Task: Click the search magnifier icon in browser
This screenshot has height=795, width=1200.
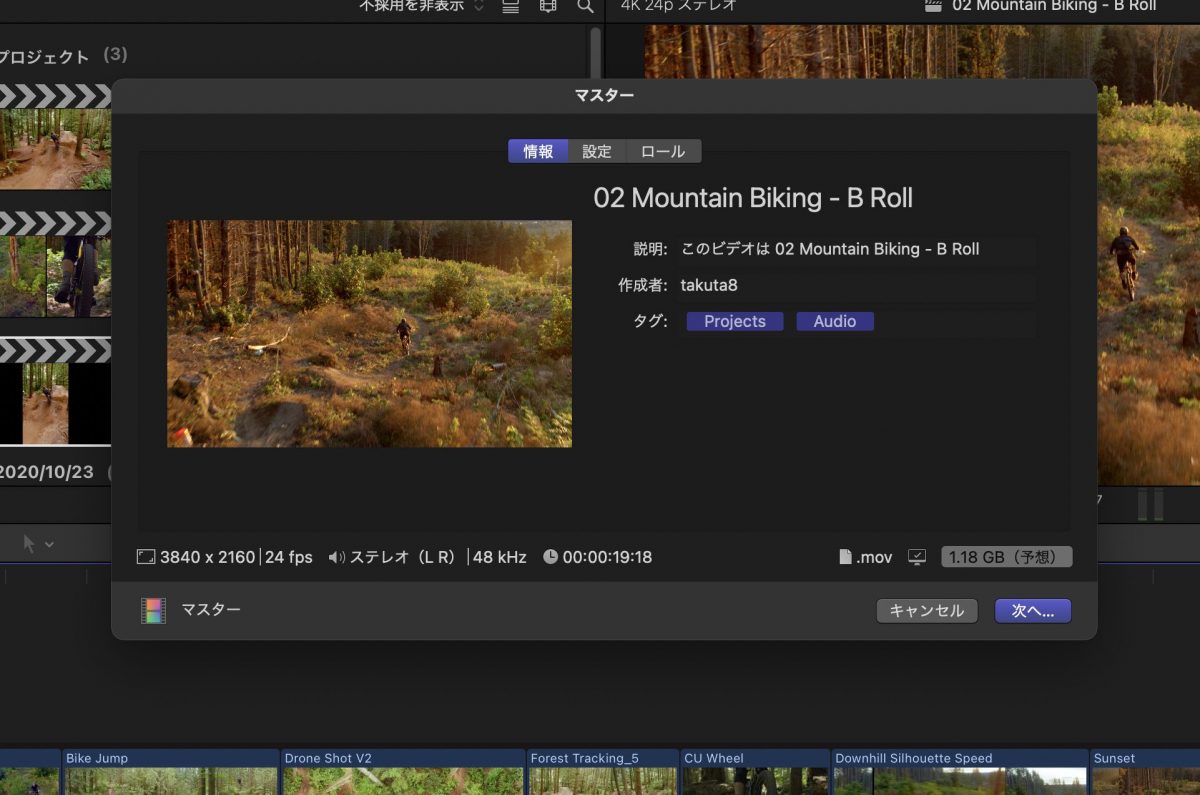Action: pyautogui.click(x=586, y=6)
